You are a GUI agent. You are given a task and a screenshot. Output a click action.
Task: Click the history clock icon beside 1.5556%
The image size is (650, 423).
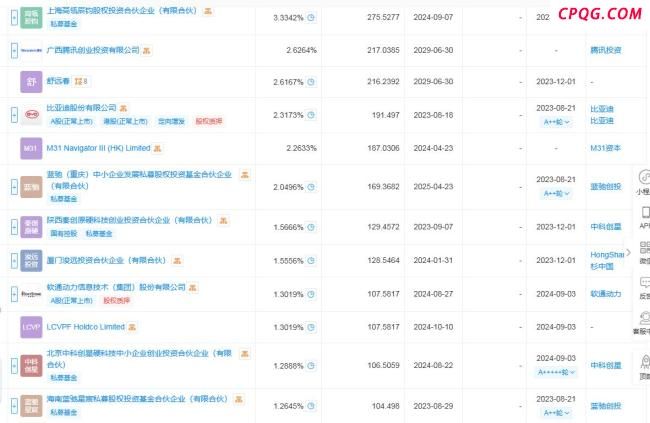pos(310,260)
